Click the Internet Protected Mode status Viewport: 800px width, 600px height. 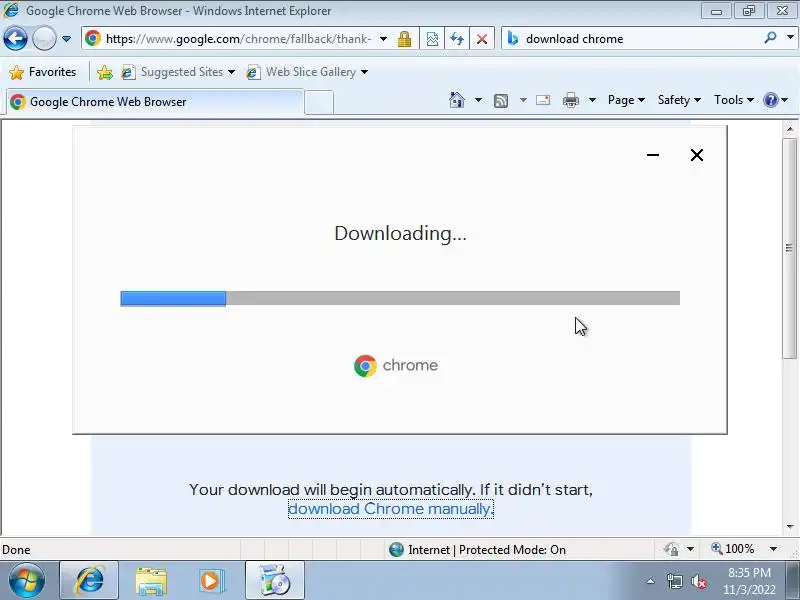[477, 549]
